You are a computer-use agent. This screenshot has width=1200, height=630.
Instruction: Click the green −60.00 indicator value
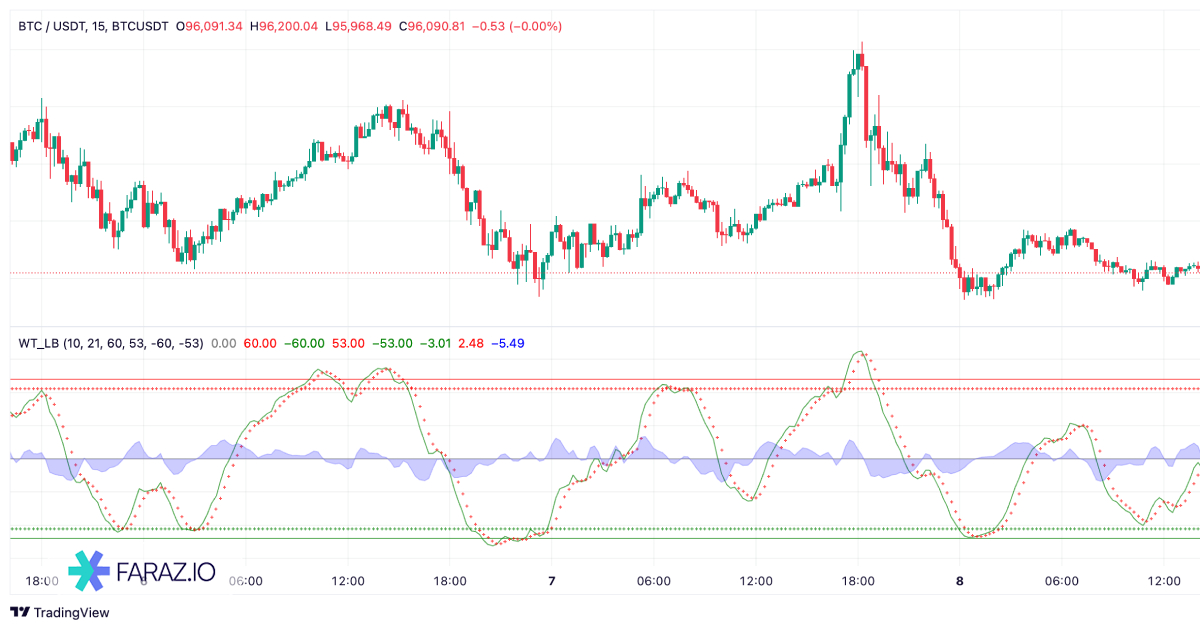click(x=304, y=343)
